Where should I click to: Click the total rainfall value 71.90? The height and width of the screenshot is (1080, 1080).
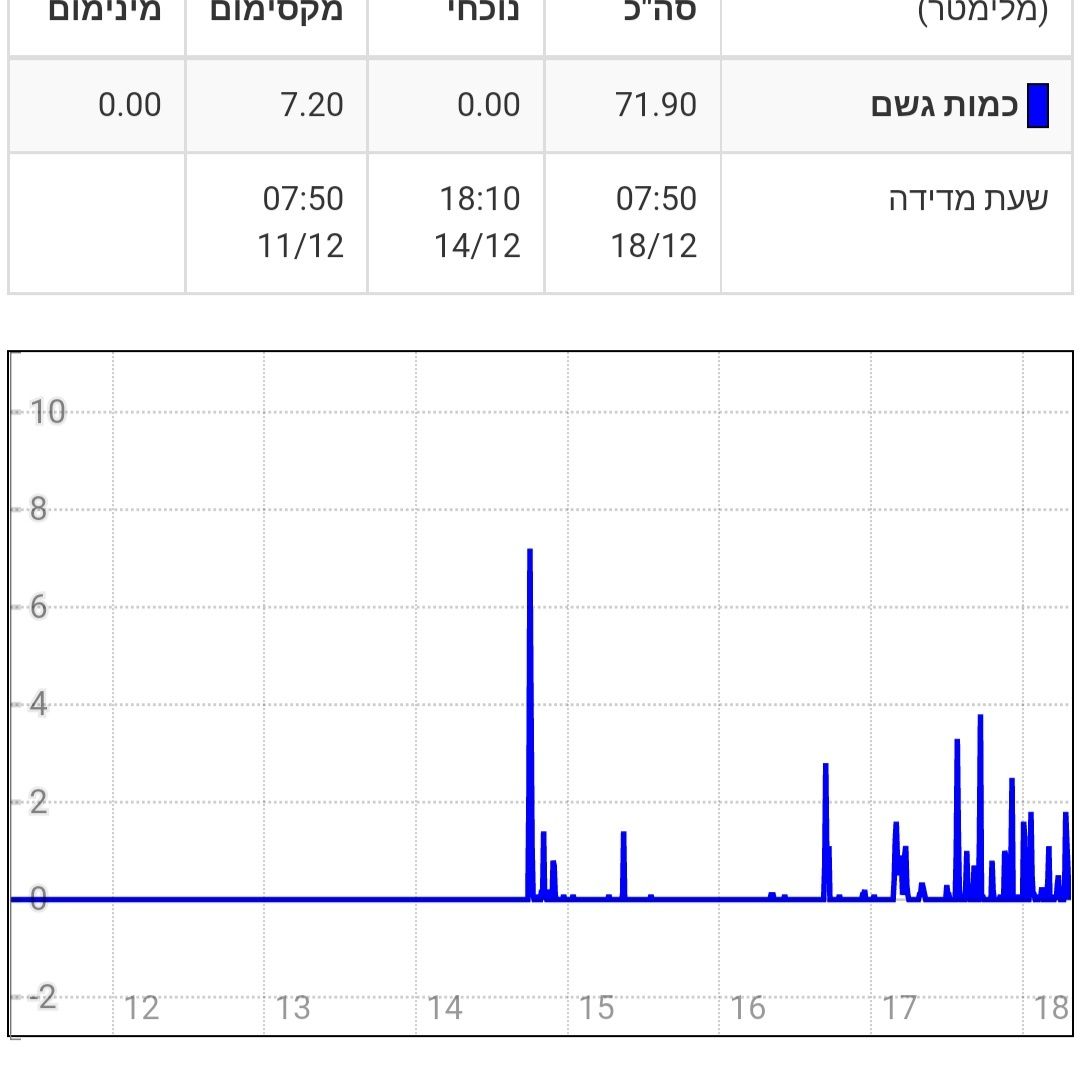[656, 105]
